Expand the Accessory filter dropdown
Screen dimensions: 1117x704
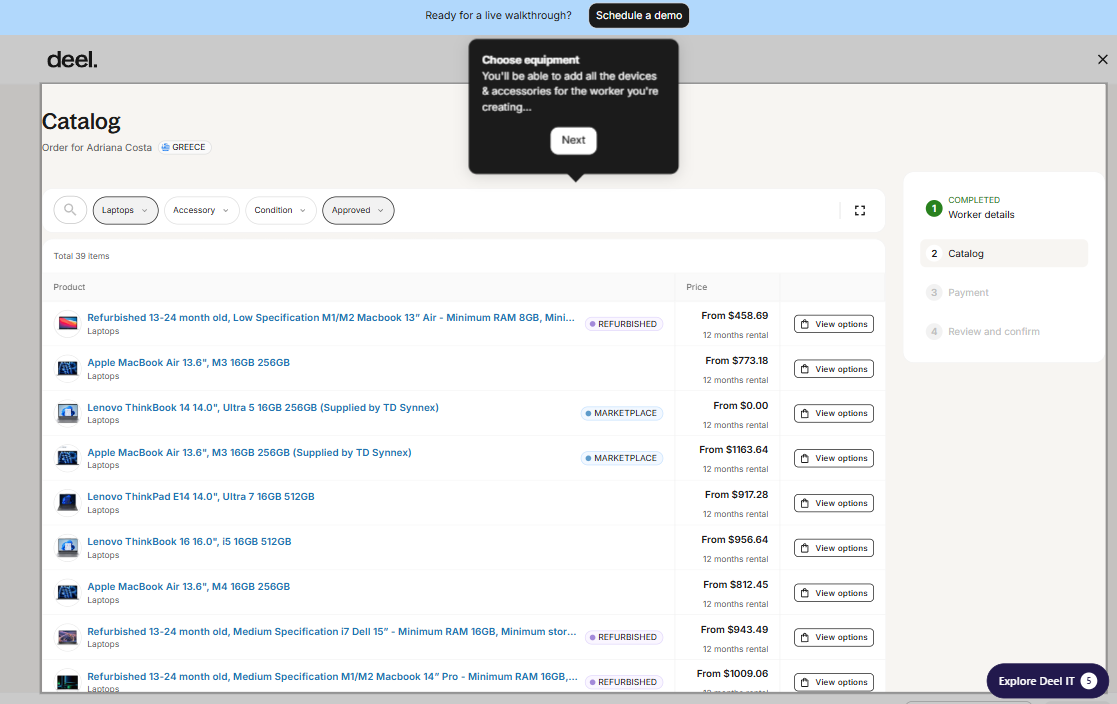pyautogui.click(x=201, y=210)
